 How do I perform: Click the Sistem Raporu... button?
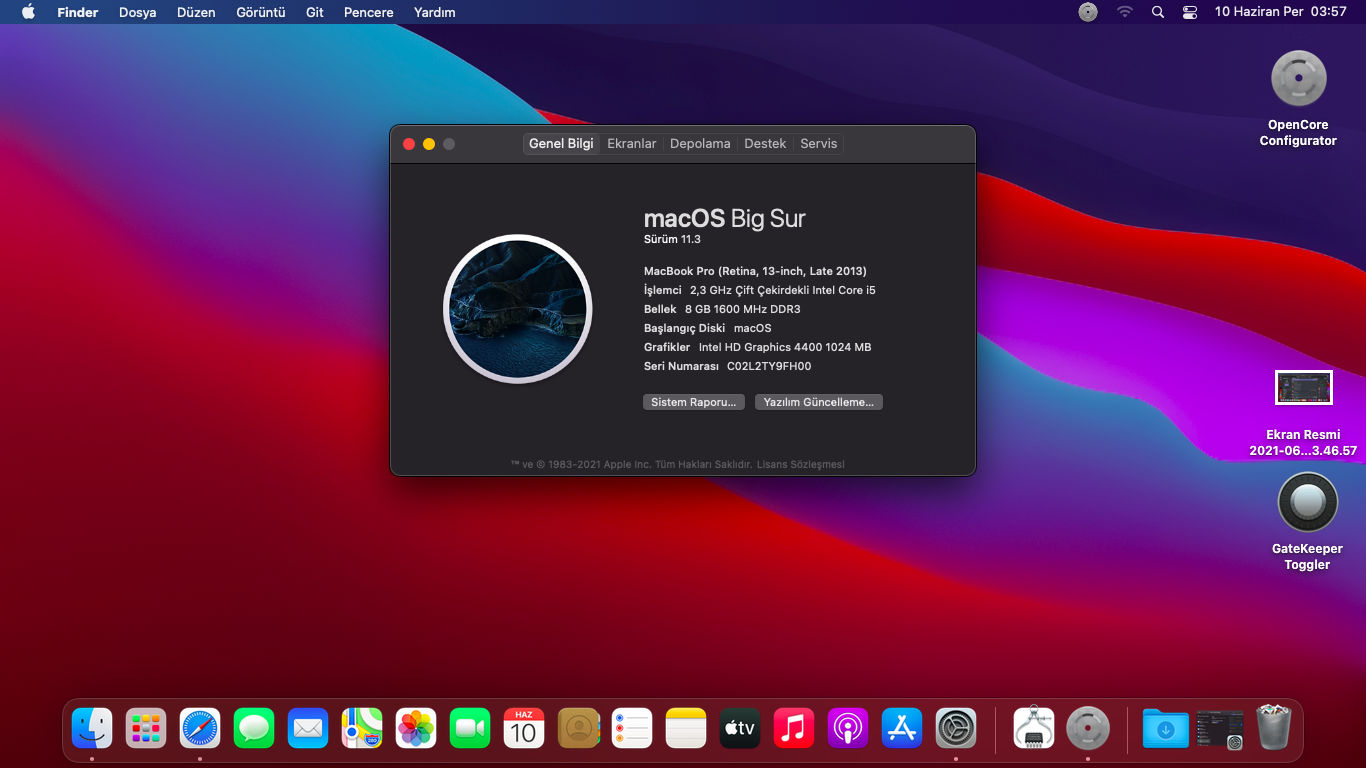[x=695, y=402]
